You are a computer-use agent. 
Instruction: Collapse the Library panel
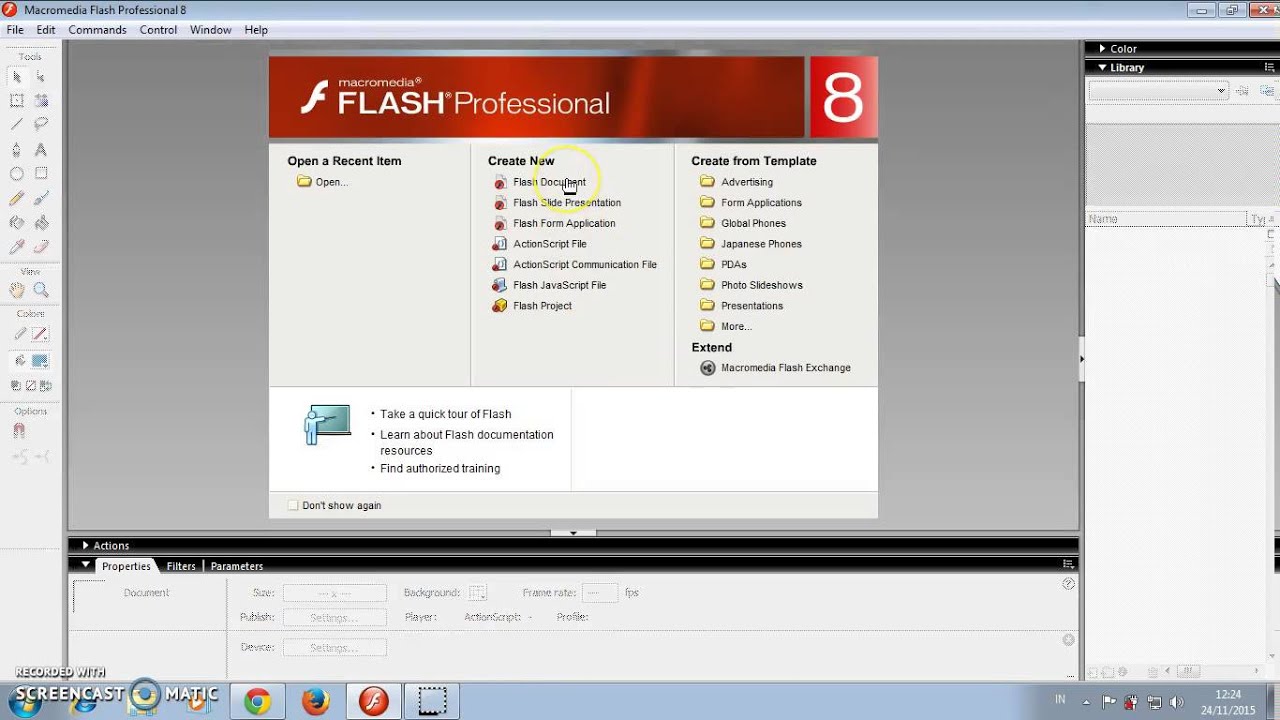1102,67
